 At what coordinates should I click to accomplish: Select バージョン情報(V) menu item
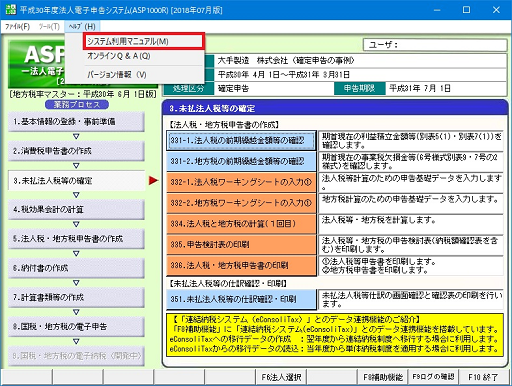pos(144,75)
